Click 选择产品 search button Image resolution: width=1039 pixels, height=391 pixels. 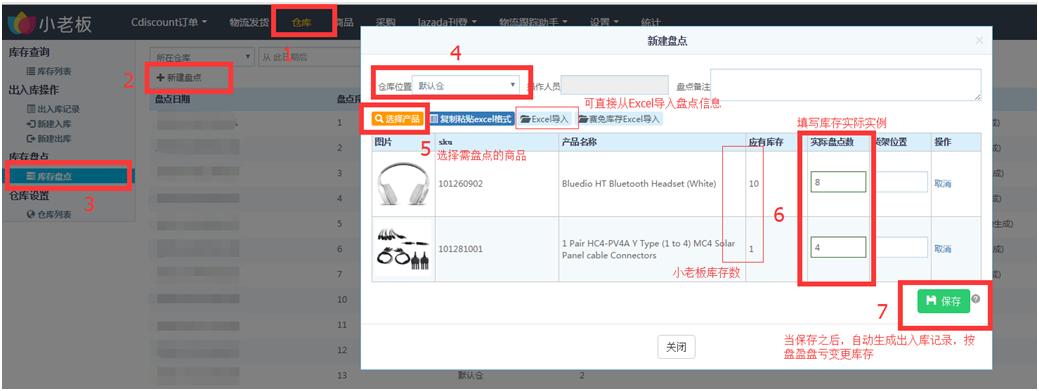[x=397, y=119]
